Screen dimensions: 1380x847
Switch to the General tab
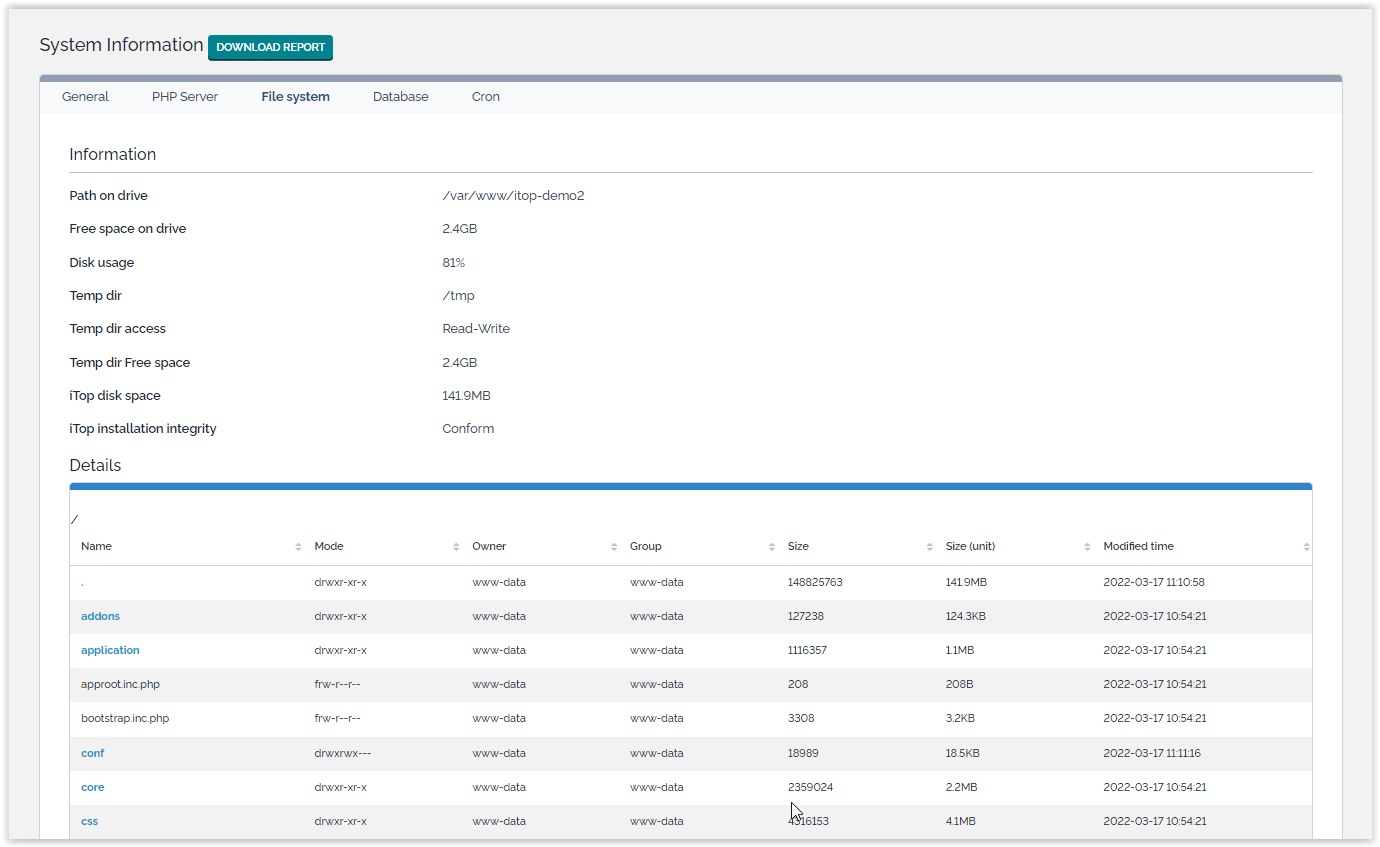pos(85,97)
